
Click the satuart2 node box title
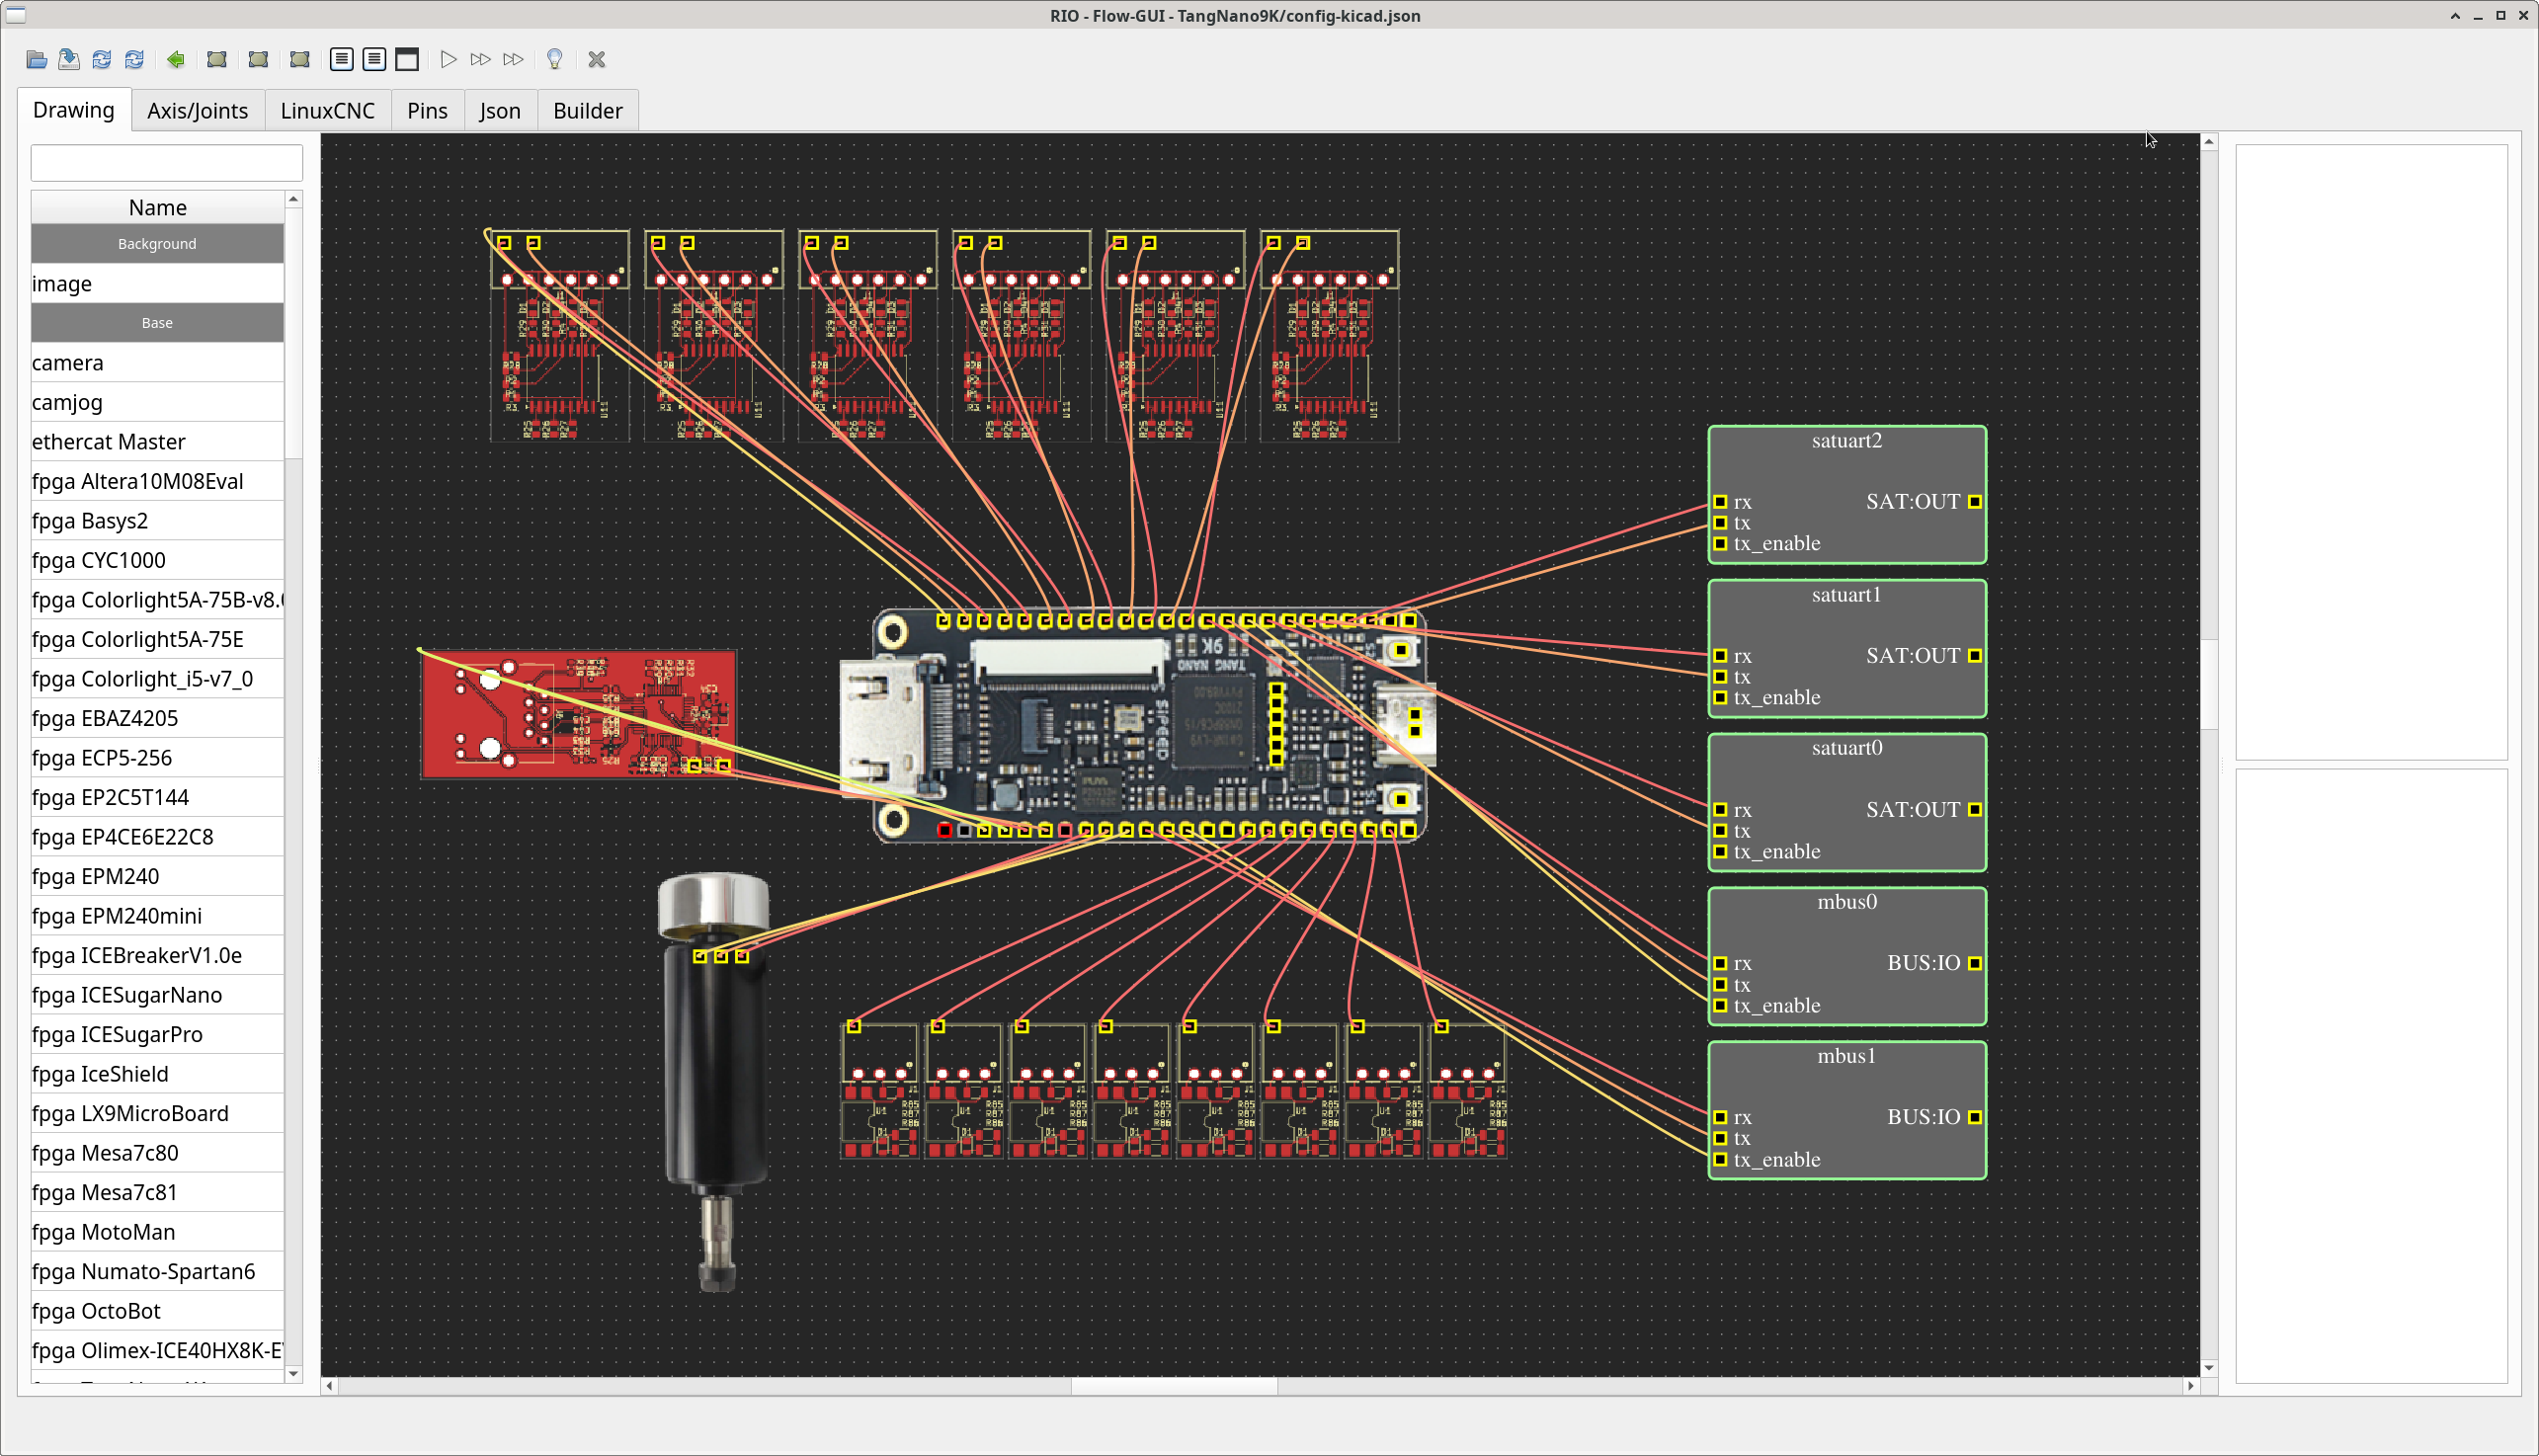pos(1846,441)
